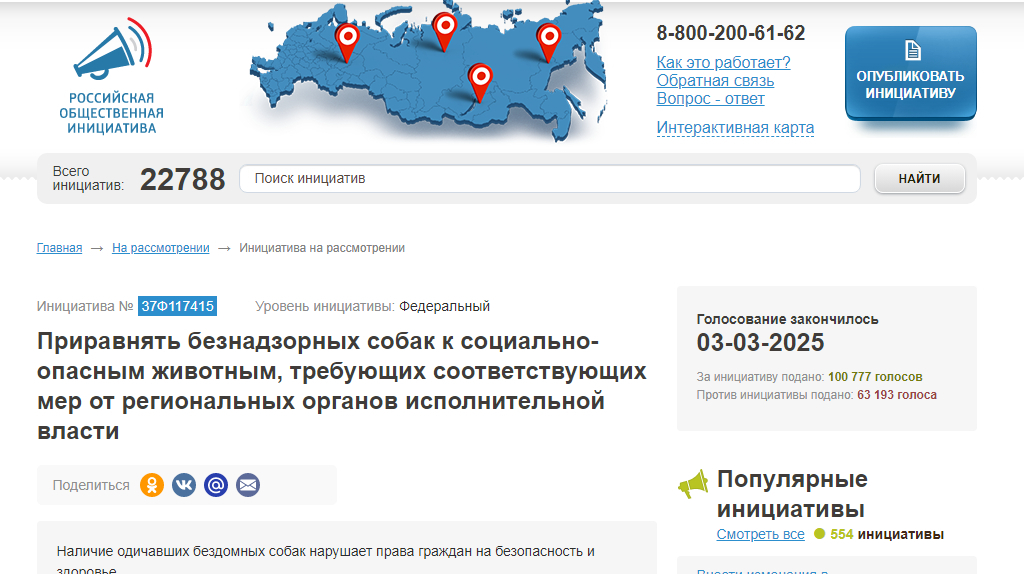The width and height of the screenshot is (1024, 574).
Task: Share via Mail.ru @ icon
Action: pos(216,485)
